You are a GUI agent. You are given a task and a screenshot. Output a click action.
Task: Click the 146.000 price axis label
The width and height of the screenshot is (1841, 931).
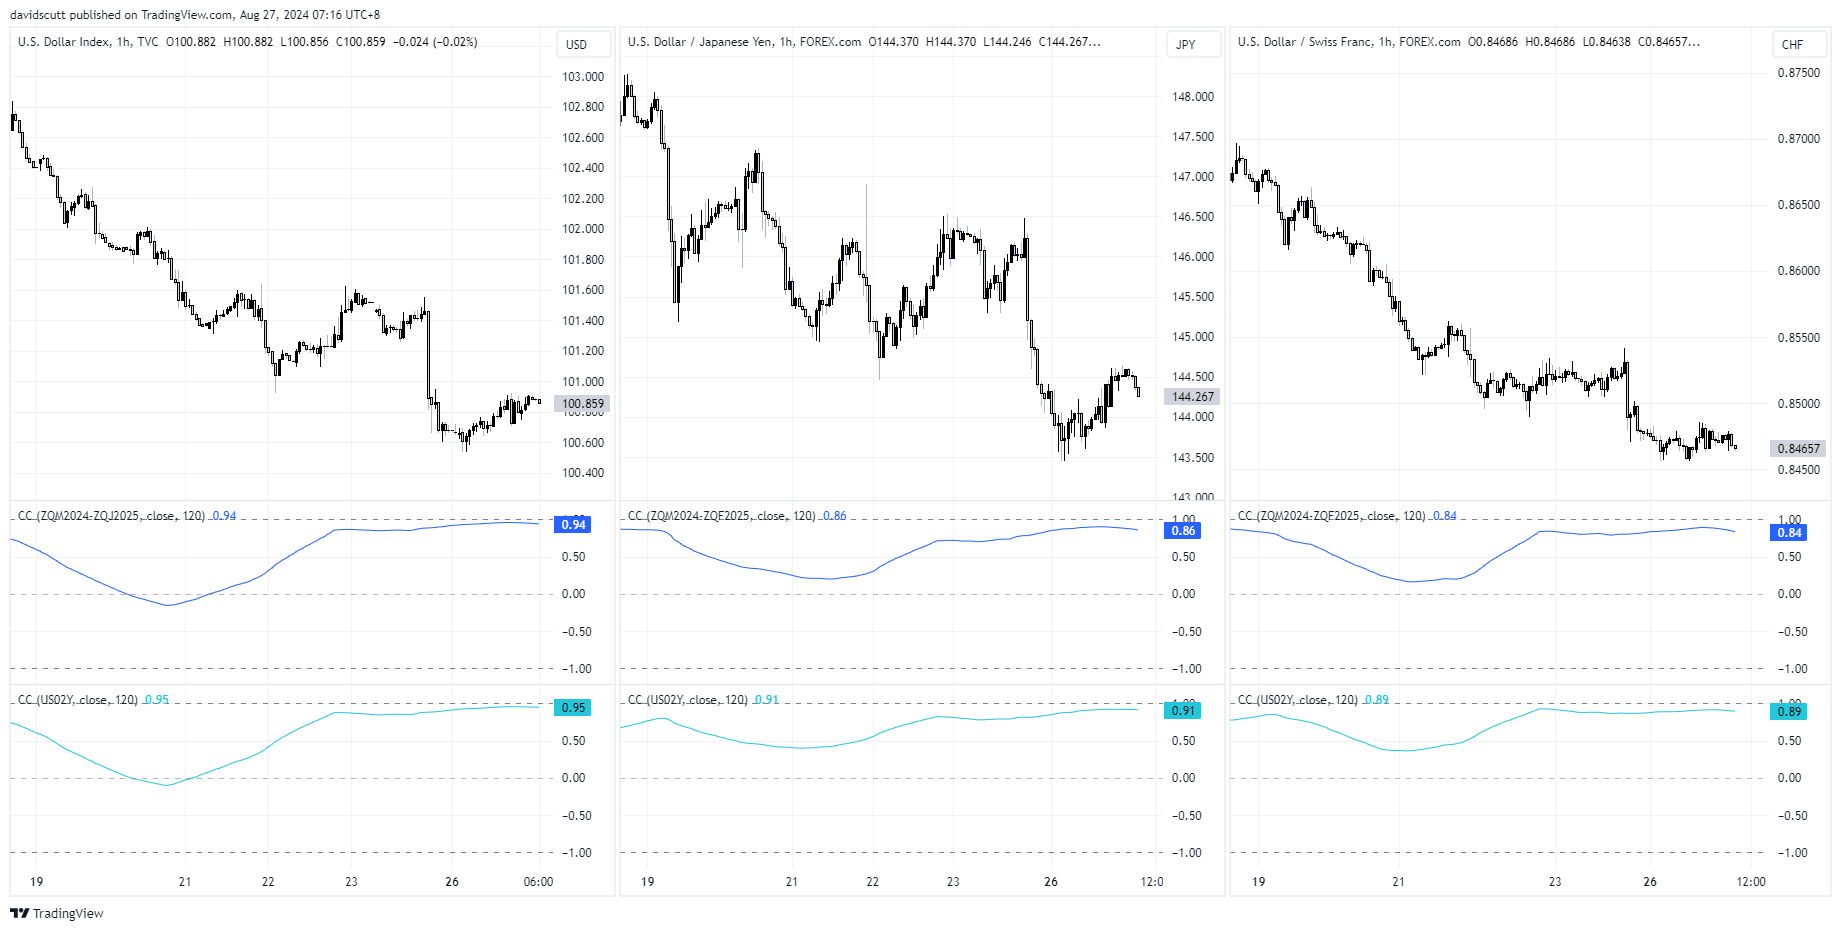tap(1193, 257)
